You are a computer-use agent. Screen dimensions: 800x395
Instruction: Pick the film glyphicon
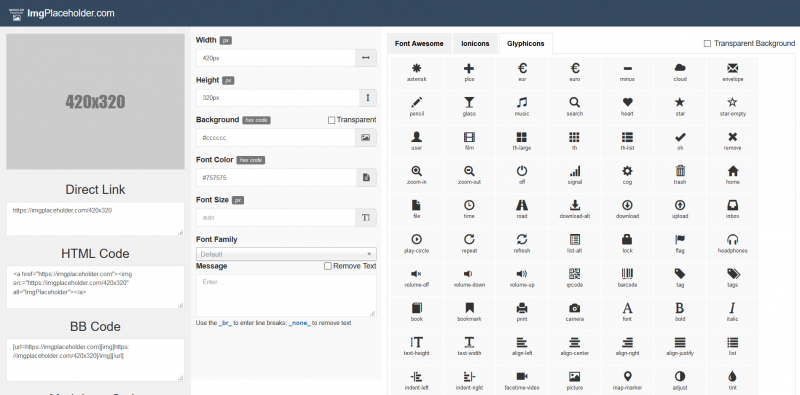469,141
